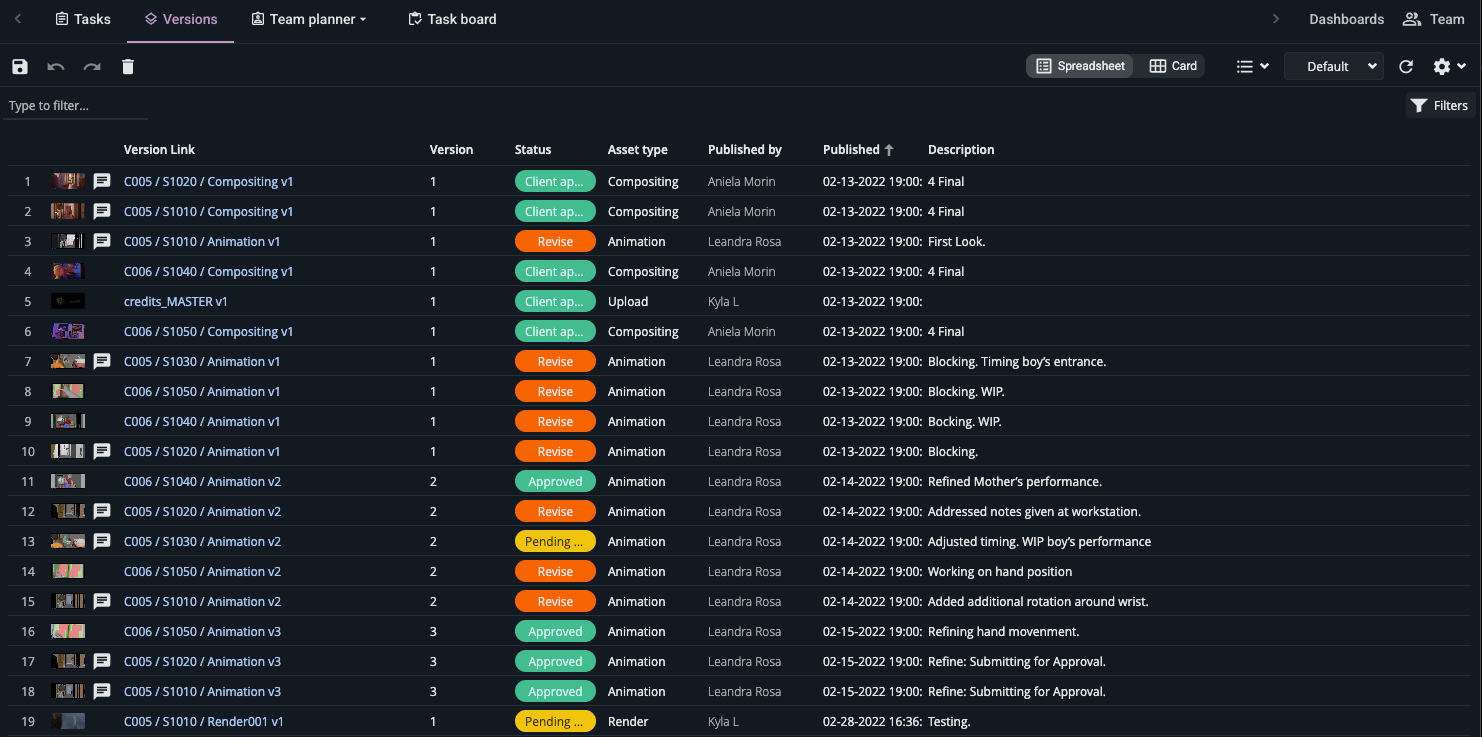Click the Type to filter input field
The height and width of the screenshot is (737, 1482).
[75, 106]
